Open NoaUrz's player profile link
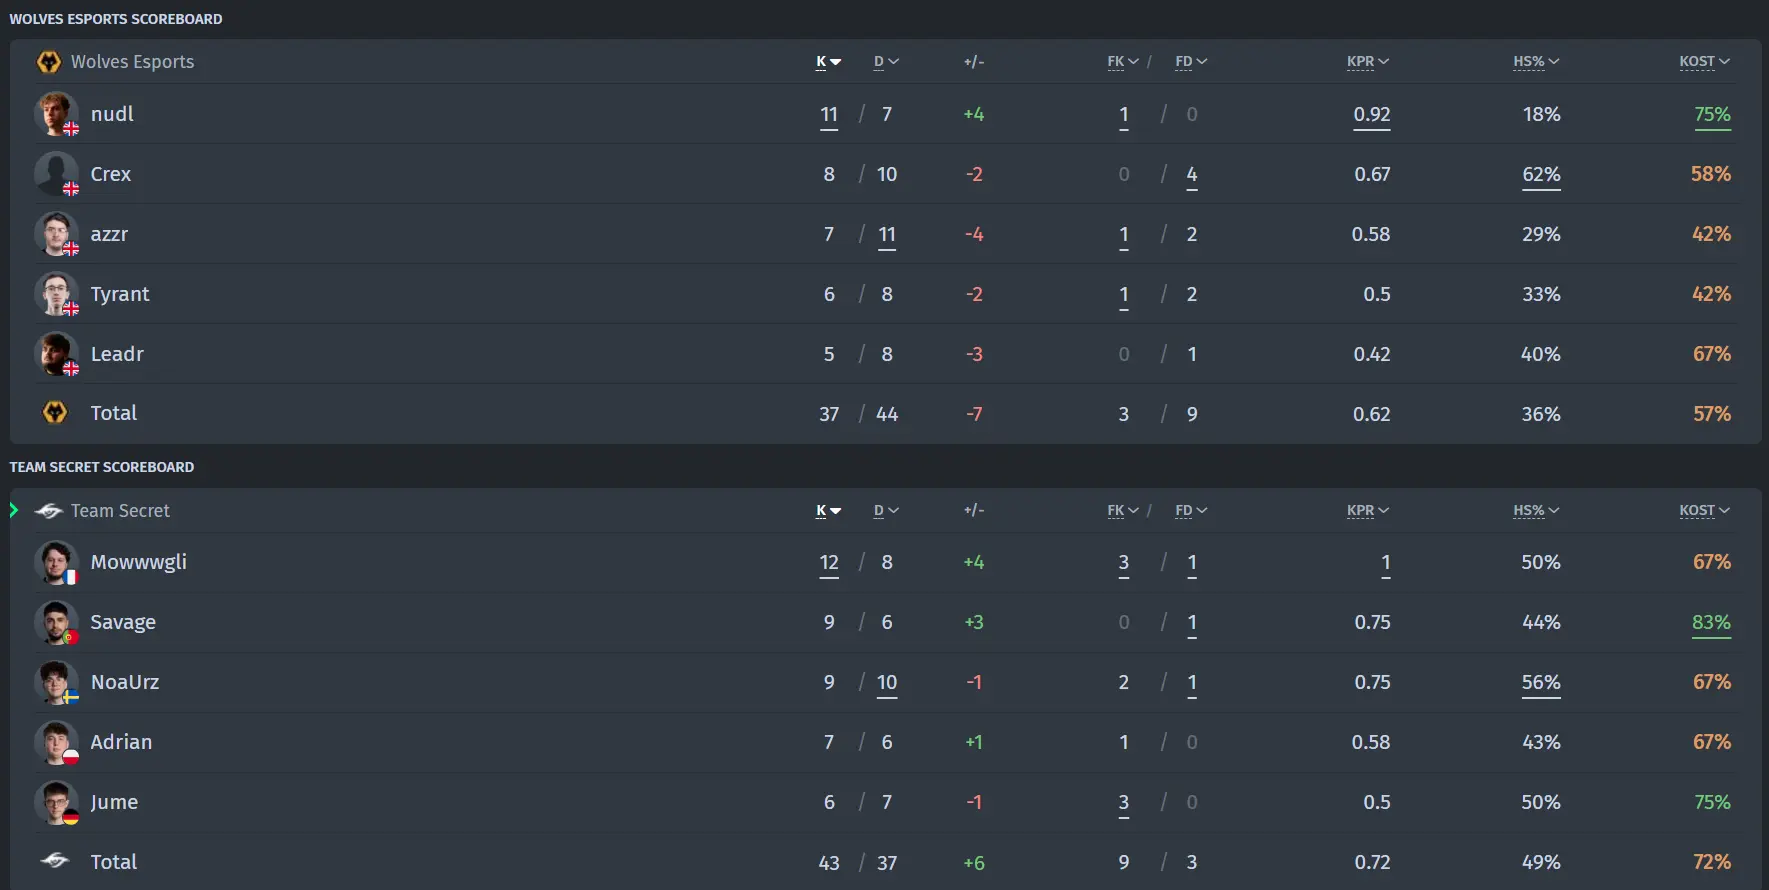 (x=125, y=682)
